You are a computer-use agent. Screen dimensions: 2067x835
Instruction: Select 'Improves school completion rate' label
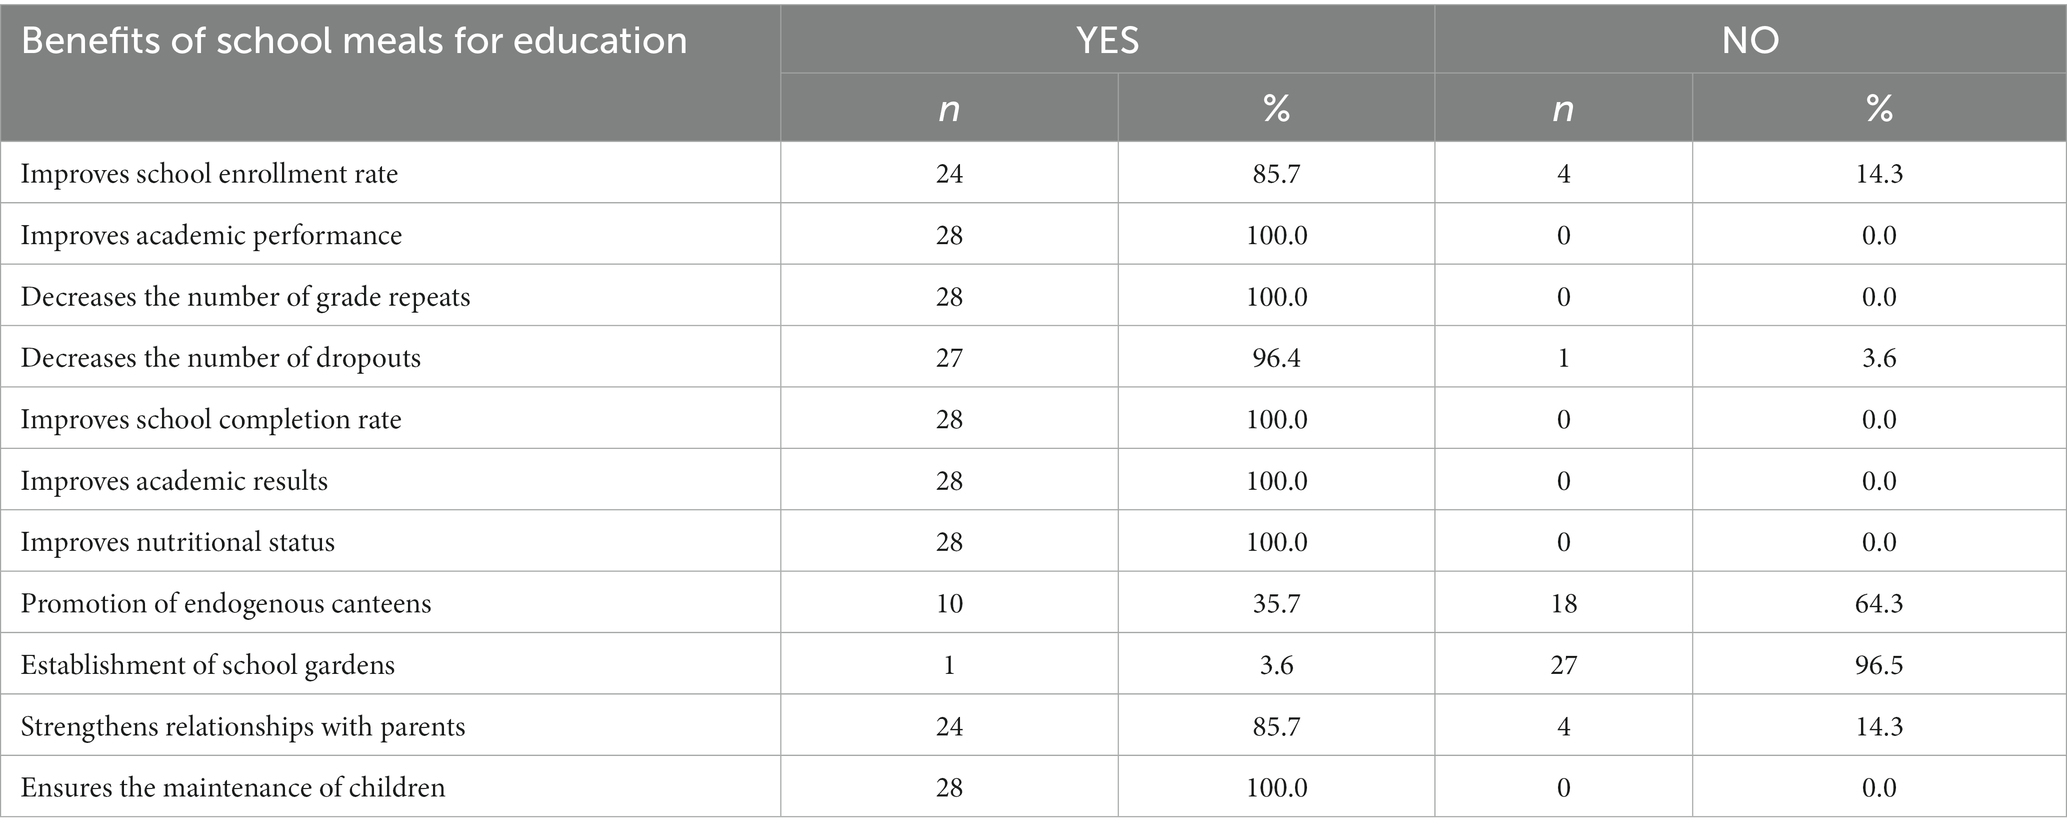211,420
